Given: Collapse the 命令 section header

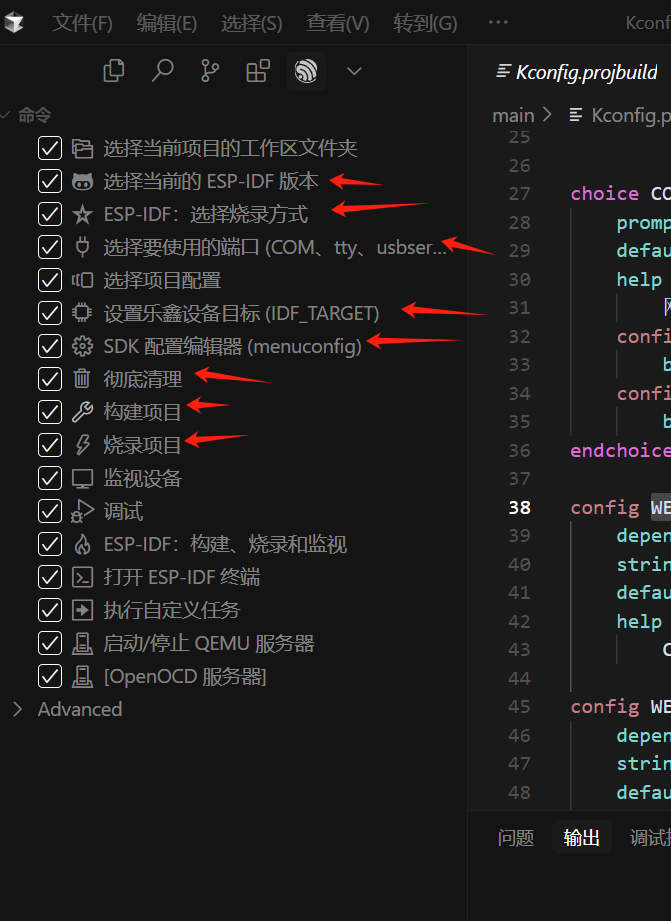Looking at the screenshot, I should point(34,116).
